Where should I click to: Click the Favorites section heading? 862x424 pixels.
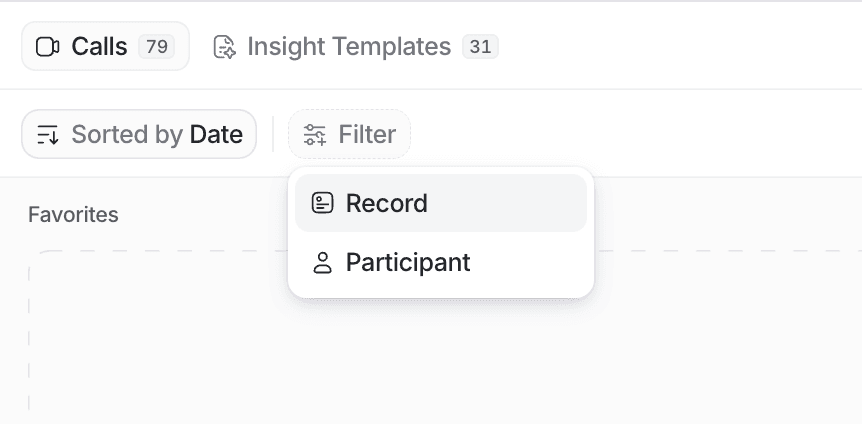(x=73, y=214)
